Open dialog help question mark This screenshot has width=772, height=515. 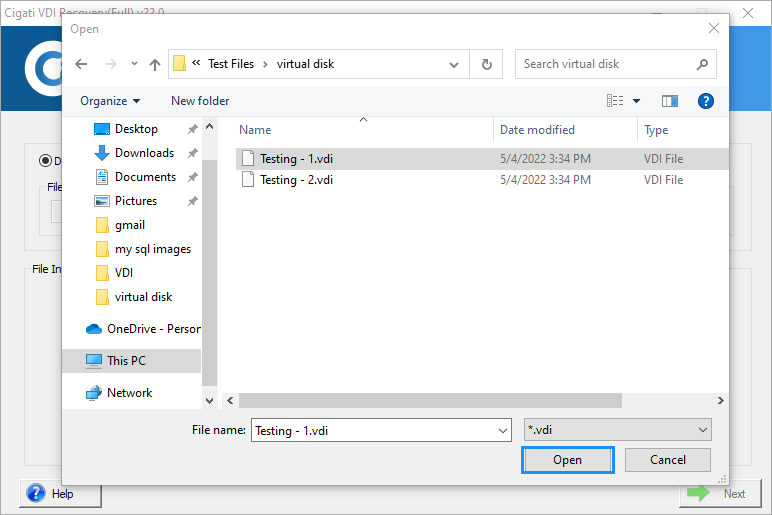click(x=706, y=101)
